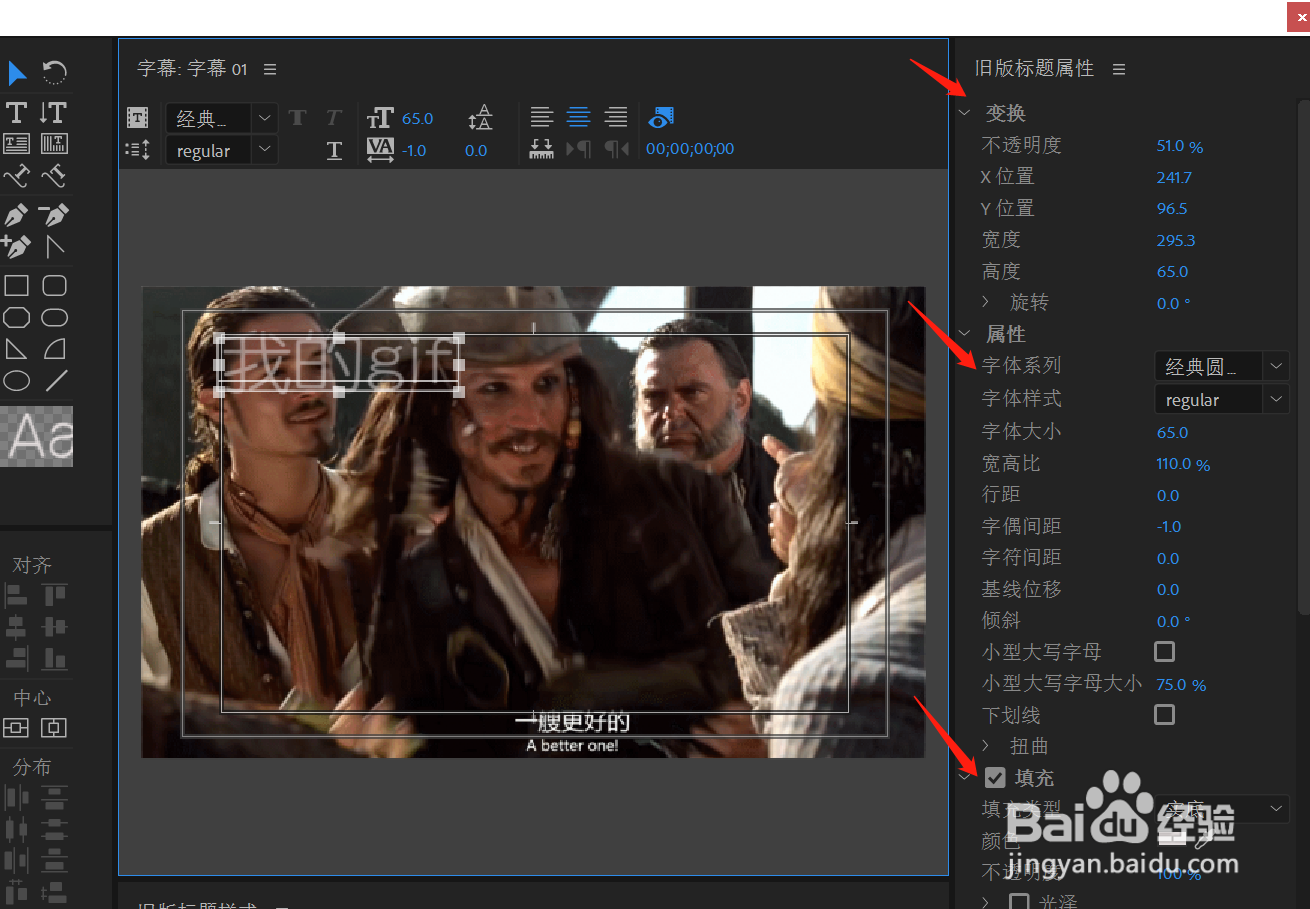Click the 小型大写字母大小 value 75.0 %

coord(1181,685)
